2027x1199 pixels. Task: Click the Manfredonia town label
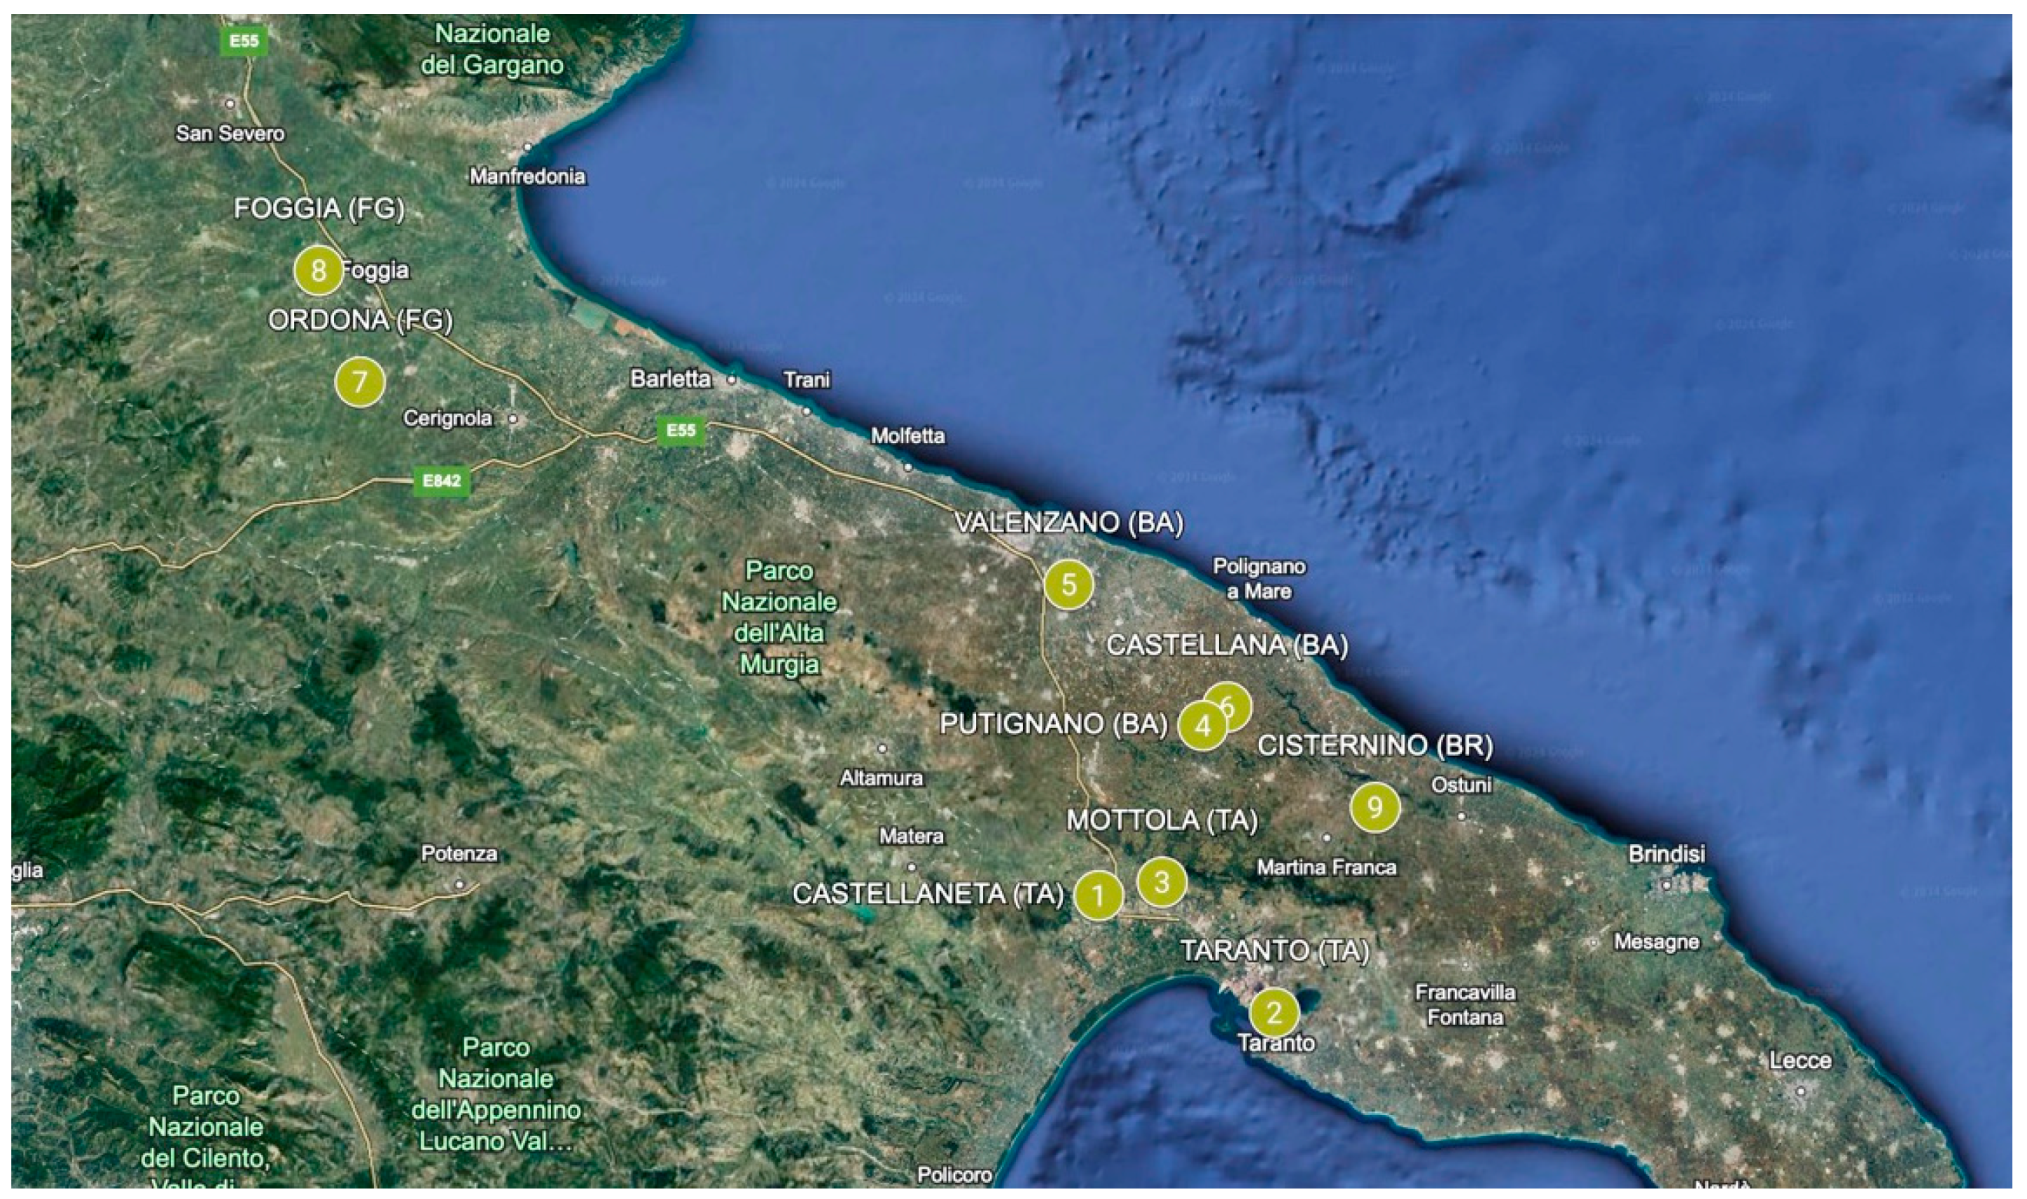click(x=527, y=177)
